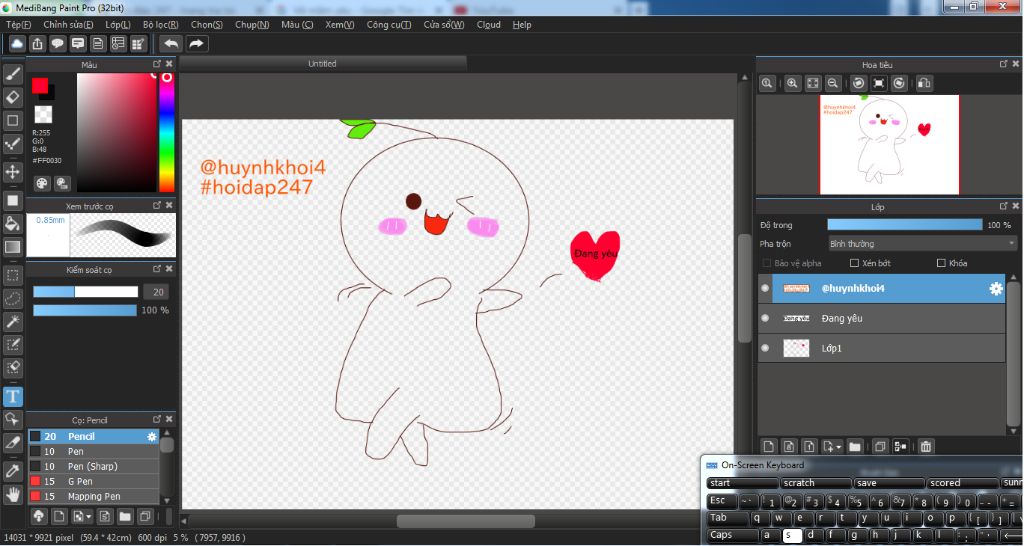Add a new layer in layer panel
The image size is (1024, 546).
coord(769,447)
